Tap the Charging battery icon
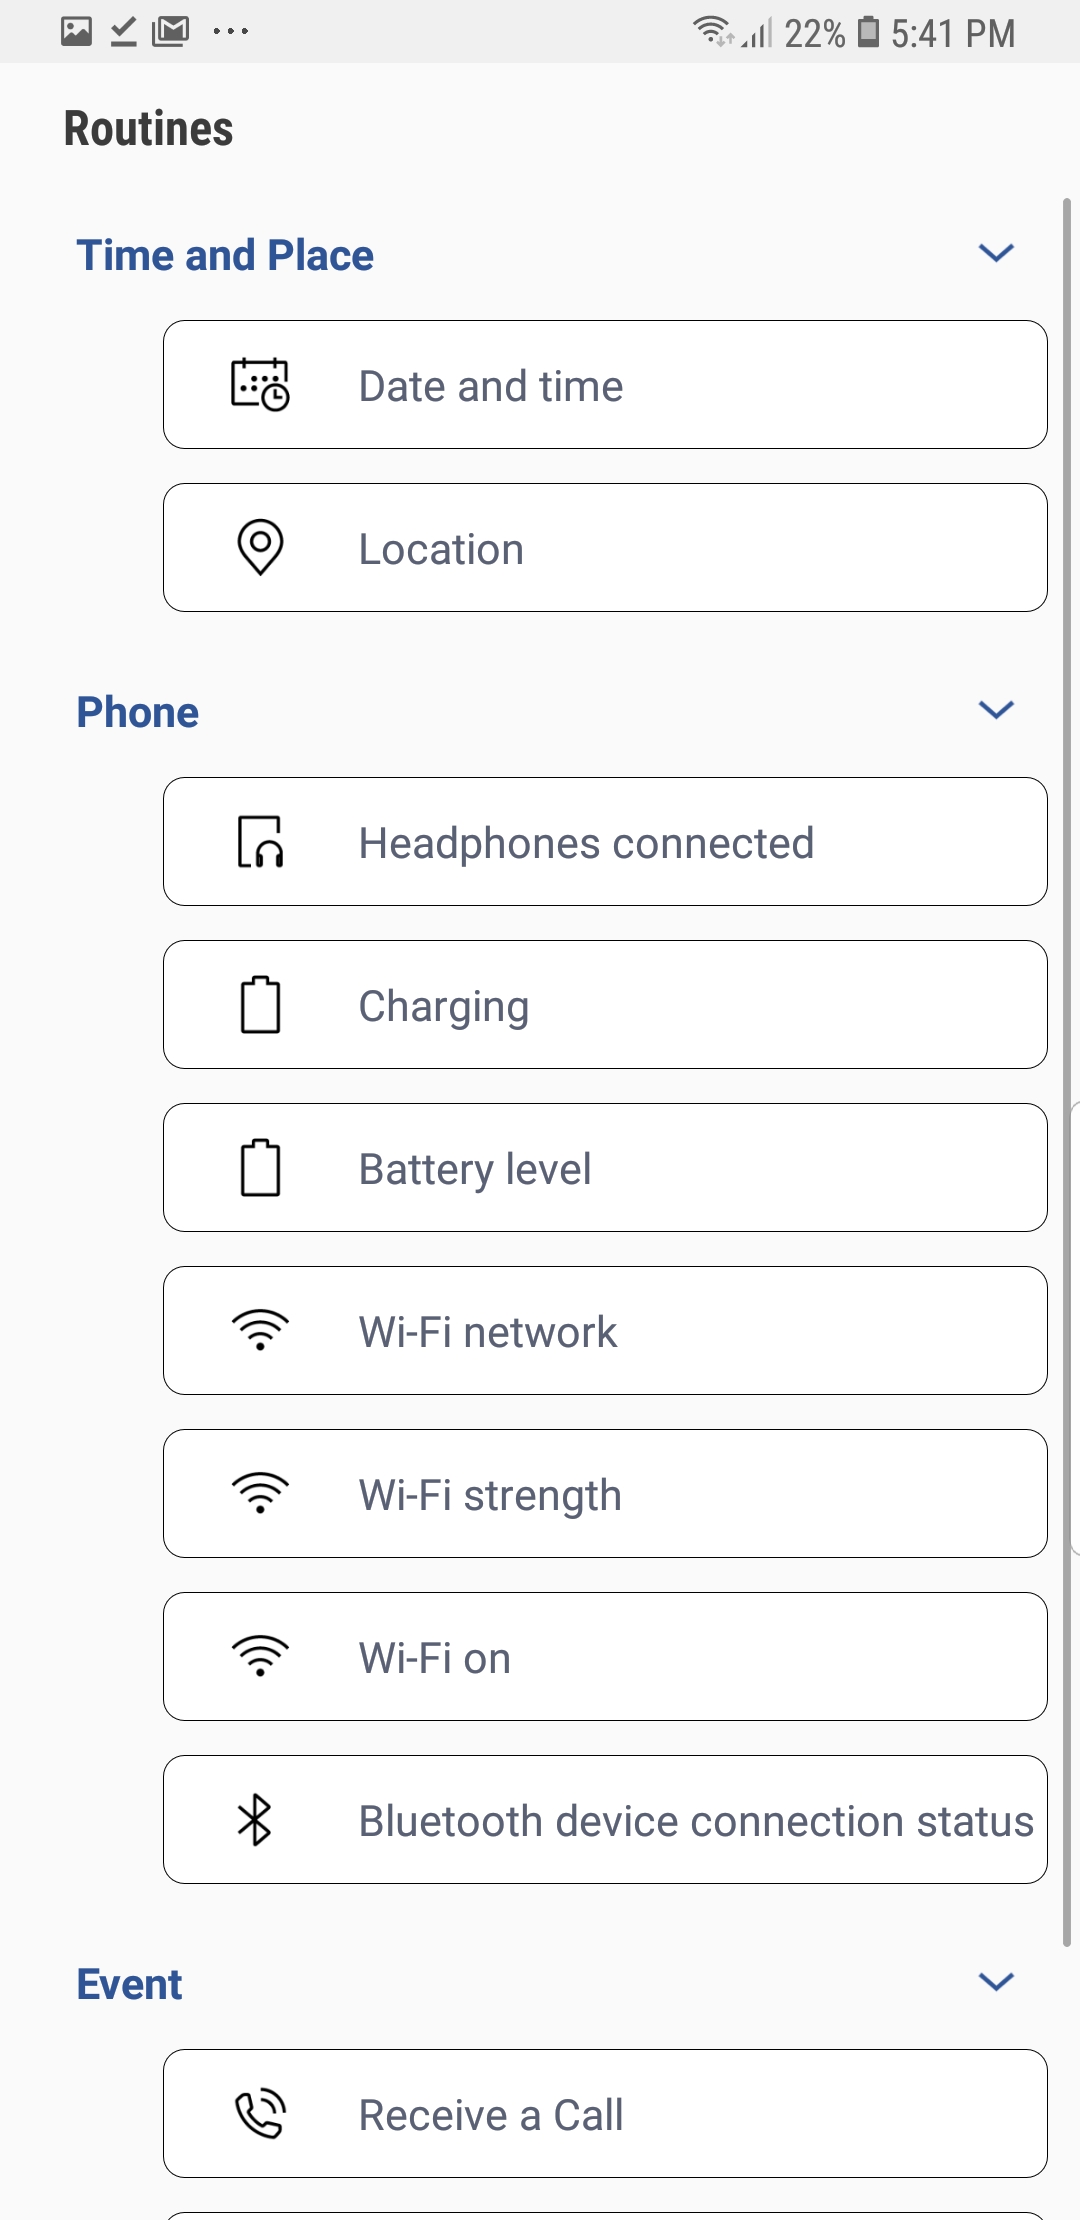This screenshot has width=1080, height=2220. coord(260,1005)
